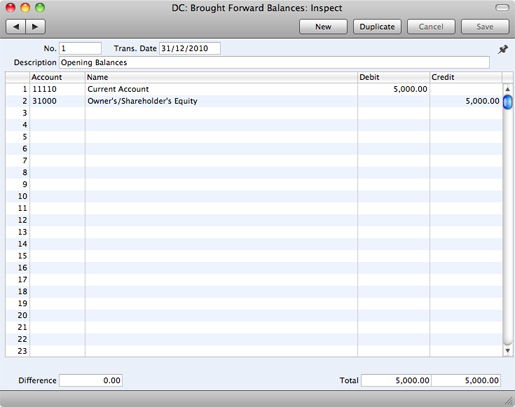Click the Duplicate button
The image size is (515, 407).
(377, 27)
